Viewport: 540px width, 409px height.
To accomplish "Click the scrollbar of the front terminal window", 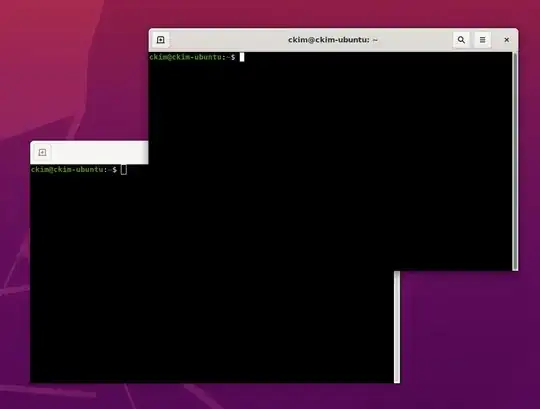I will pos(515,161).
